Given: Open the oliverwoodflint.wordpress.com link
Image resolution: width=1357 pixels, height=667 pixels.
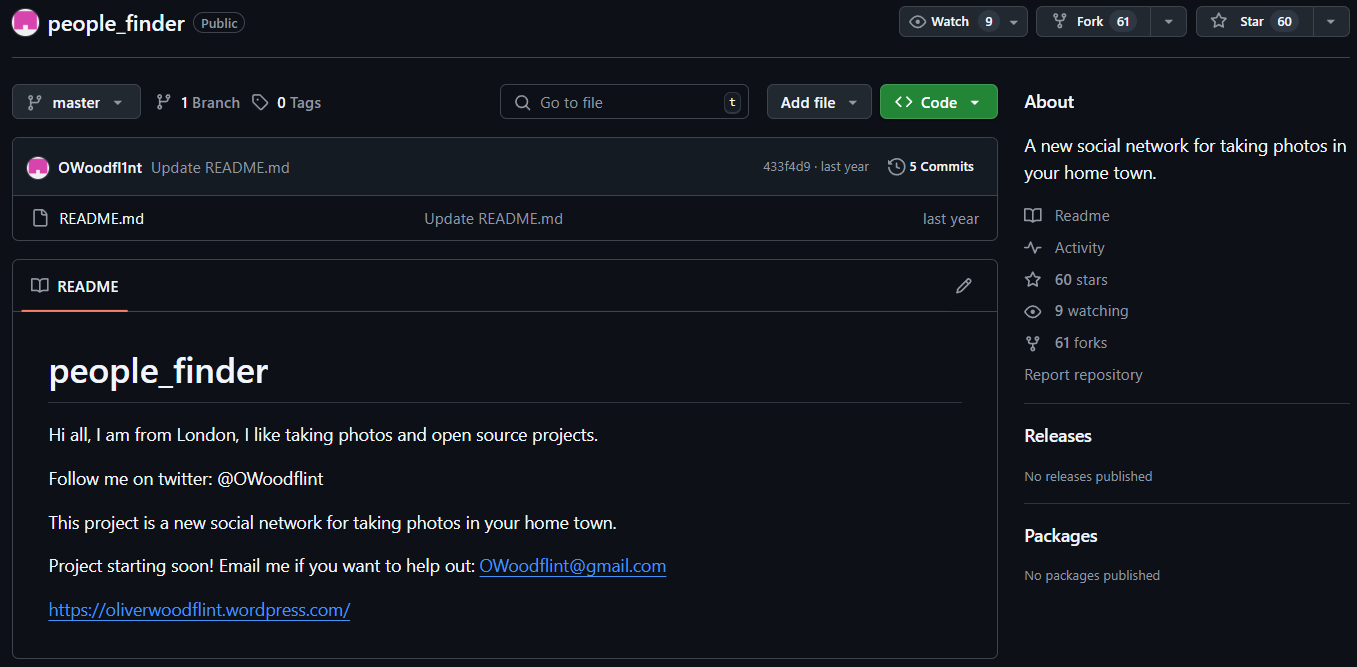Looking at the screenshot, I should click(x=199, y=609).
